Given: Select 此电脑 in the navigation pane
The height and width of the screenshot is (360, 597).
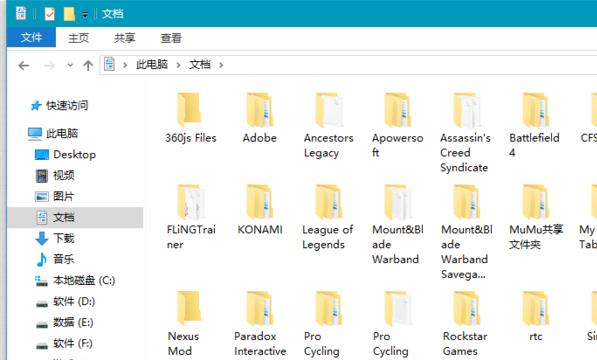Looking at the screenshot, I should tap(53, 134).
